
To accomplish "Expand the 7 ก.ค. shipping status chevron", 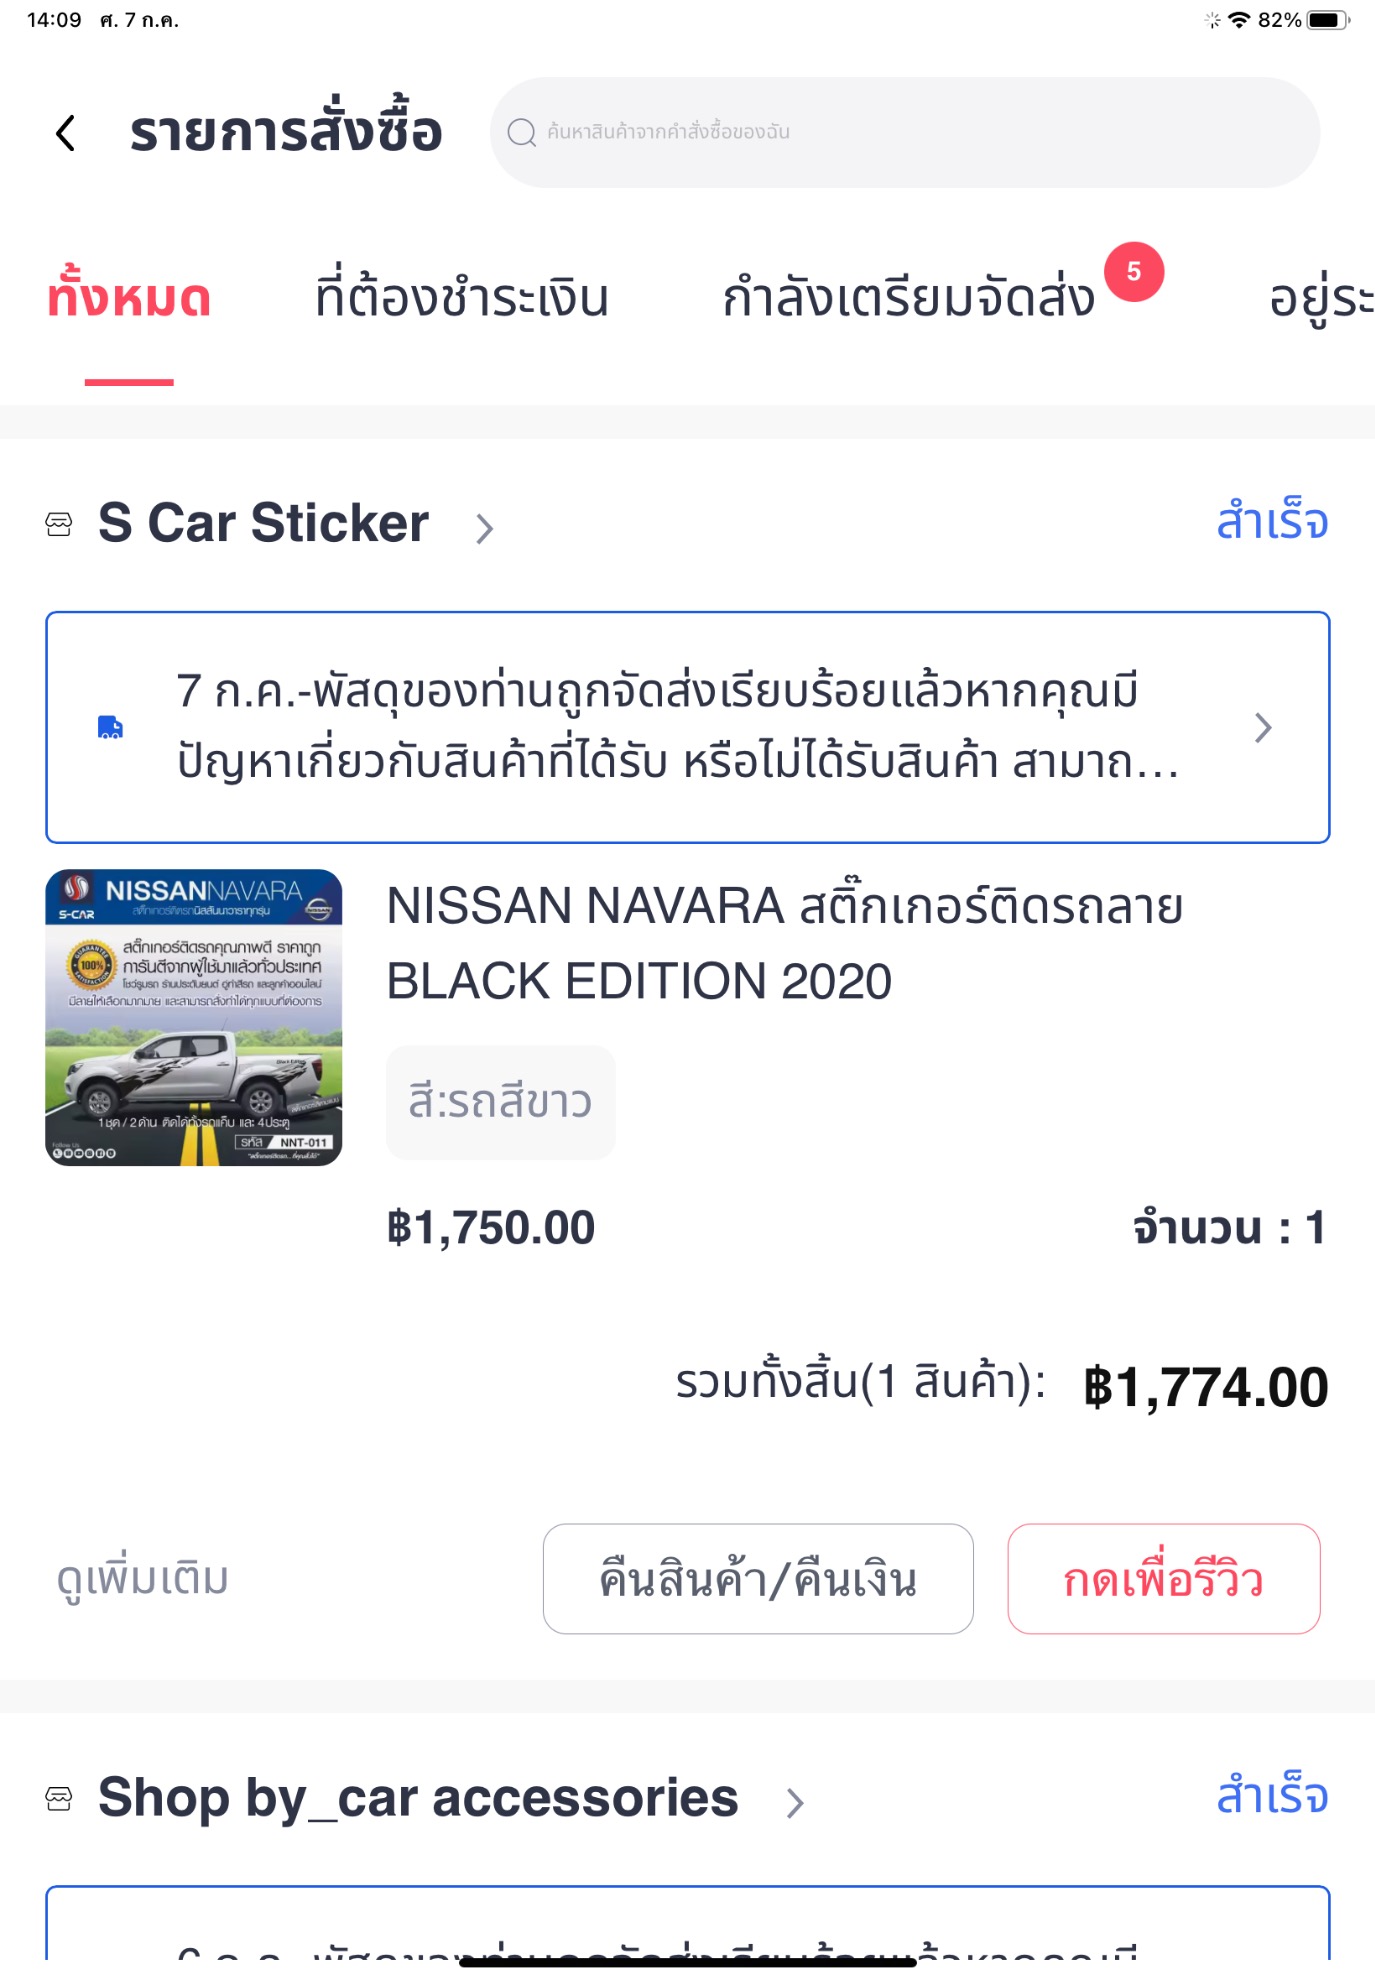I will click(x=1262, y=728).
